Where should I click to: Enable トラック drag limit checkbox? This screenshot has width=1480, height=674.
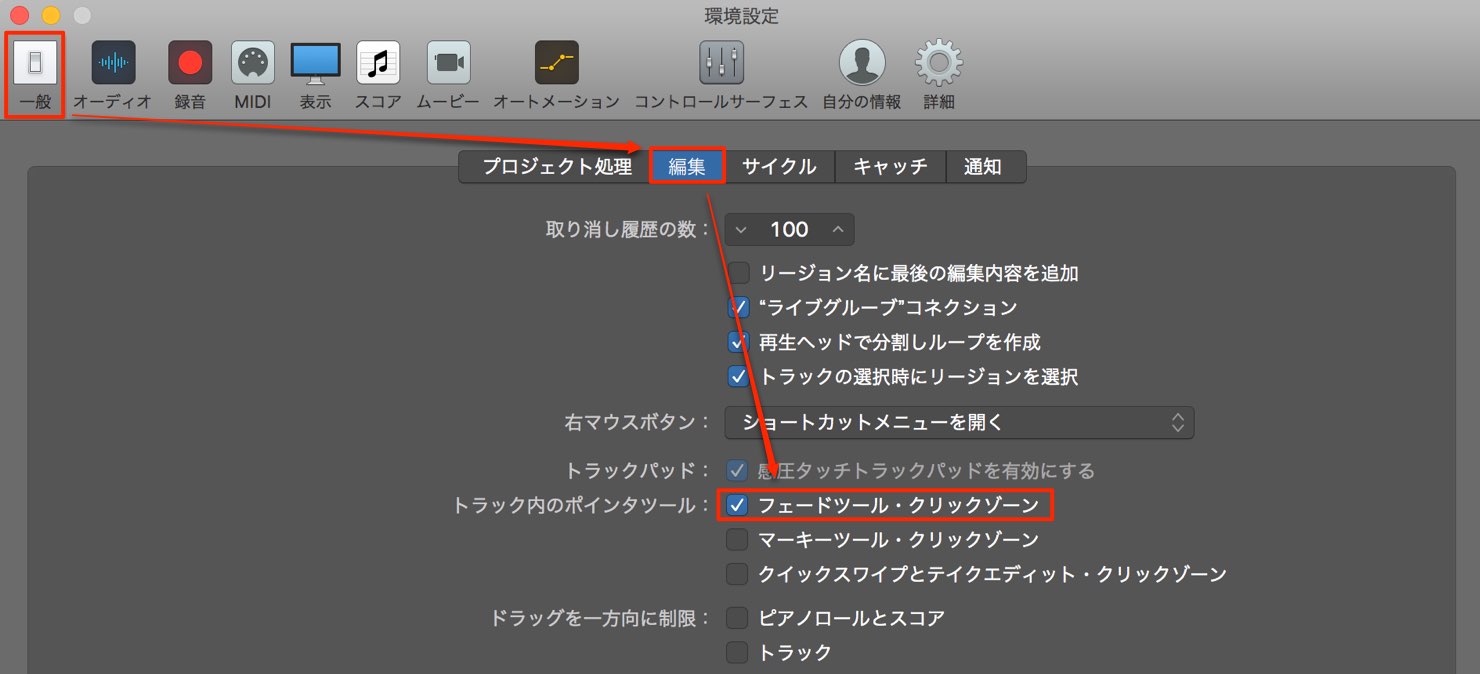click(x=738, y=653)
